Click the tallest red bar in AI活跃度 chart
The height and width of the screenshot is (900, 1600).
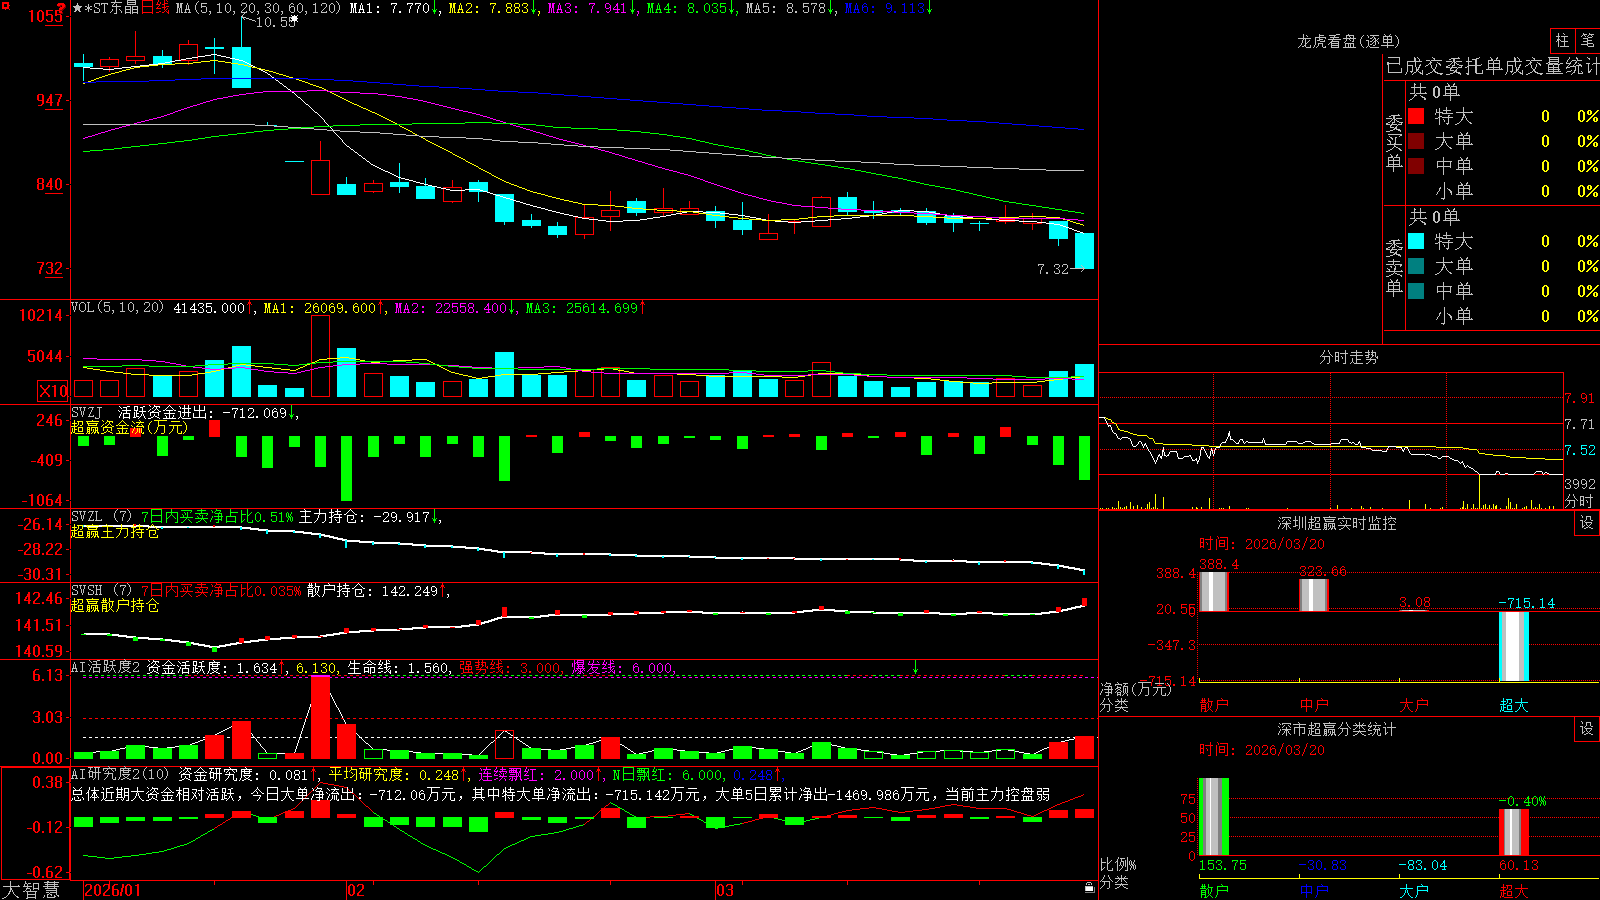(x=320, y=717)
